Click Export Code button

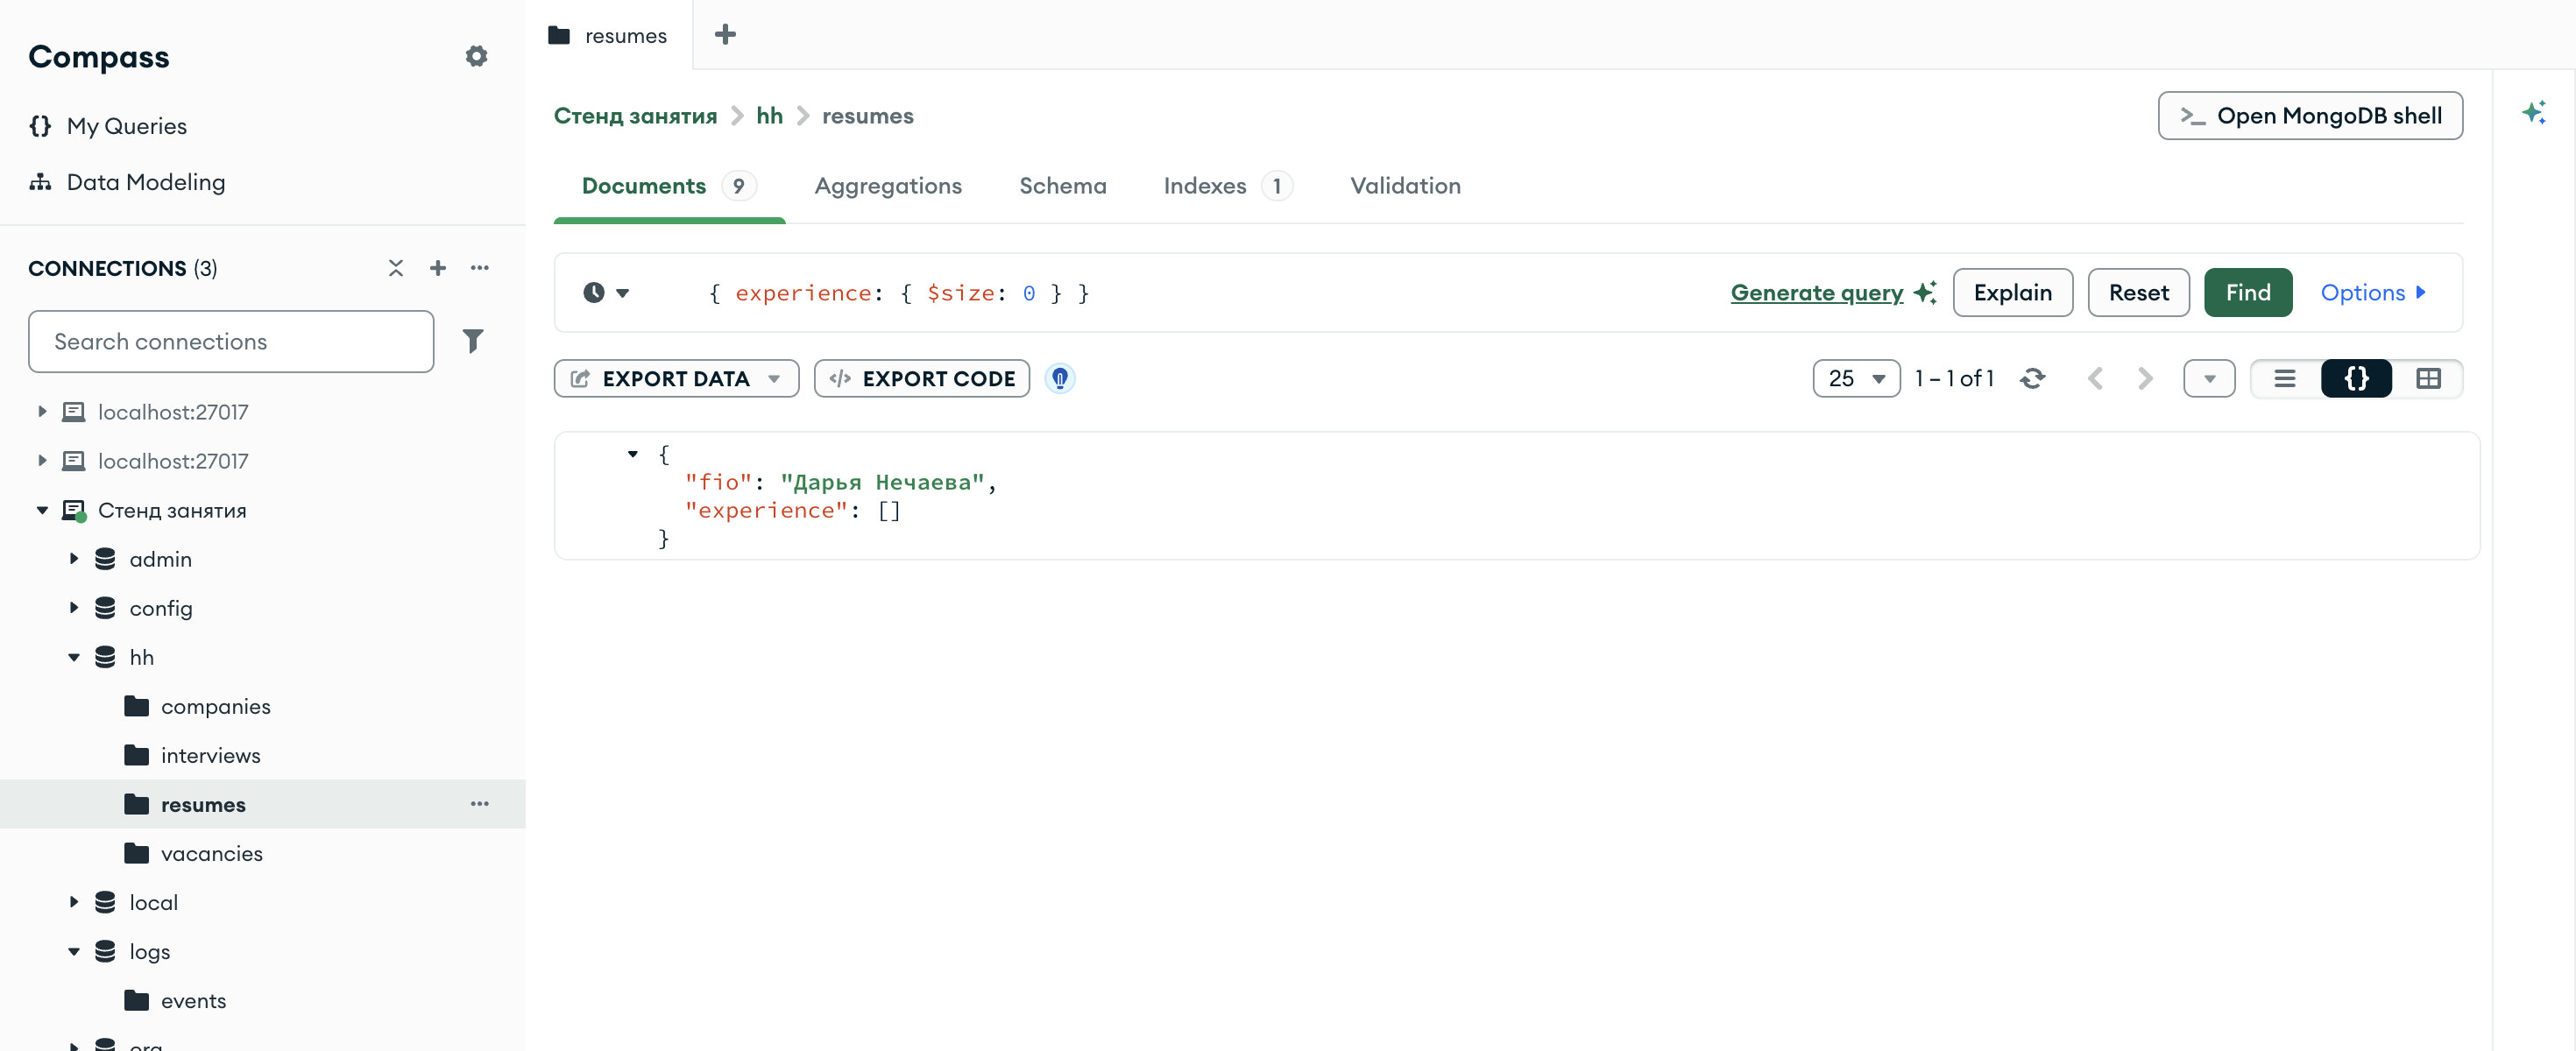(x=921, y=379)
